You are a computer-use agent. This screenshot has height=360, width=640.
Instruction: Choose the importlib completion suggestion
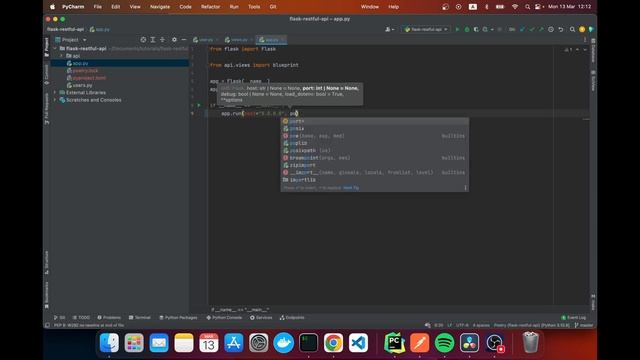point(374,180)
